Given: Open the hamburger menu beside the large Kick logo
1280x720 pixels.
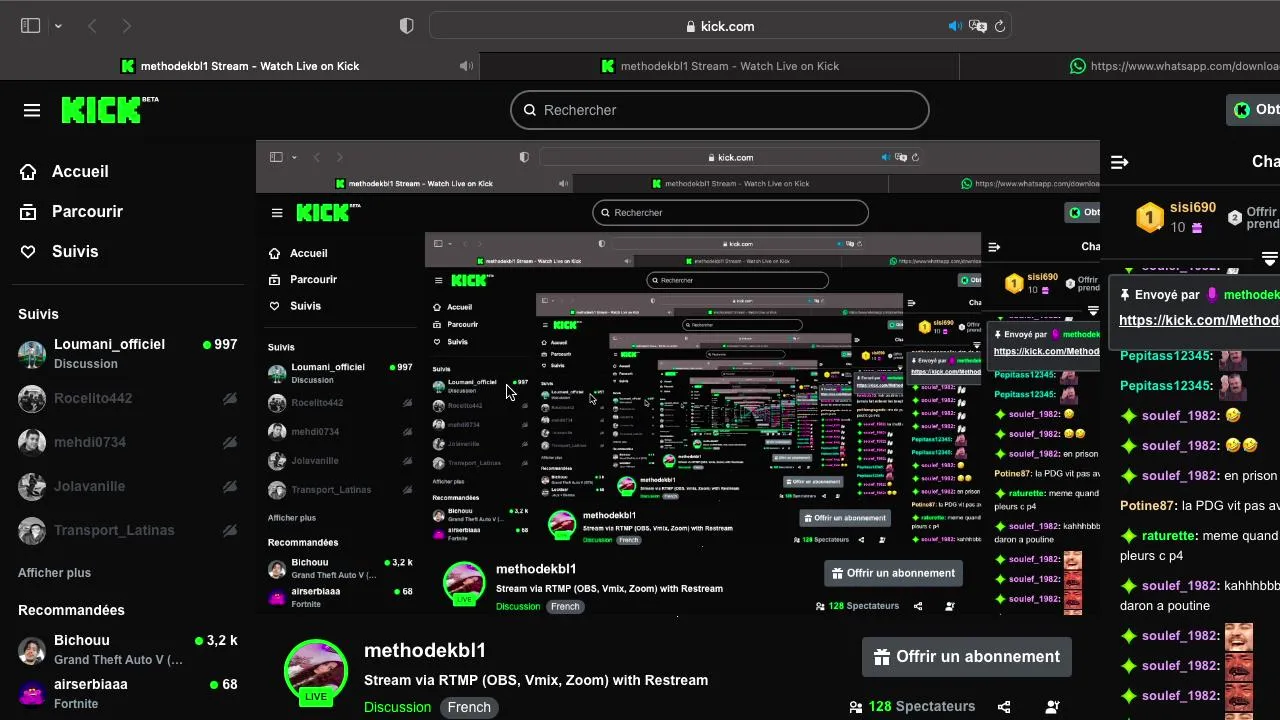Looking at the screenshot, I should pos(32,110).
